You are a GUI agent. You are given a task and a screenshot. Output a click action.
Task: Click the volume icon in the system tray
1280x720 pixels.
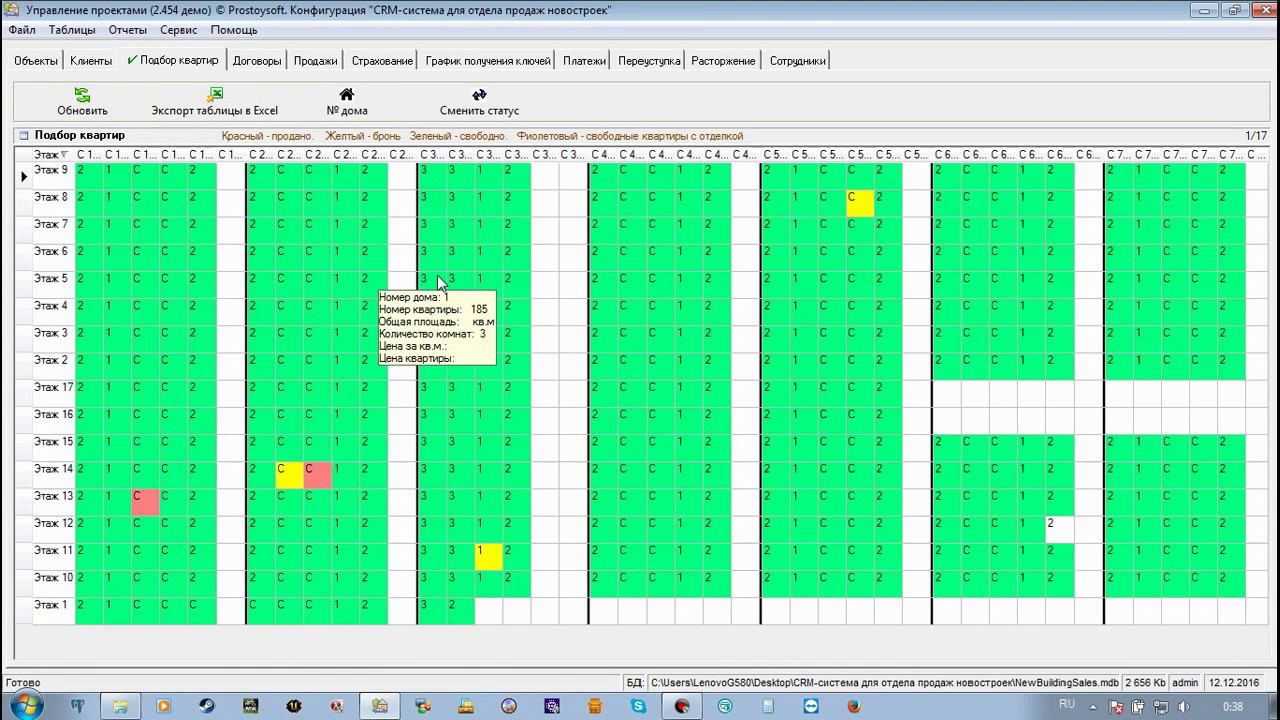(1183, 707)
